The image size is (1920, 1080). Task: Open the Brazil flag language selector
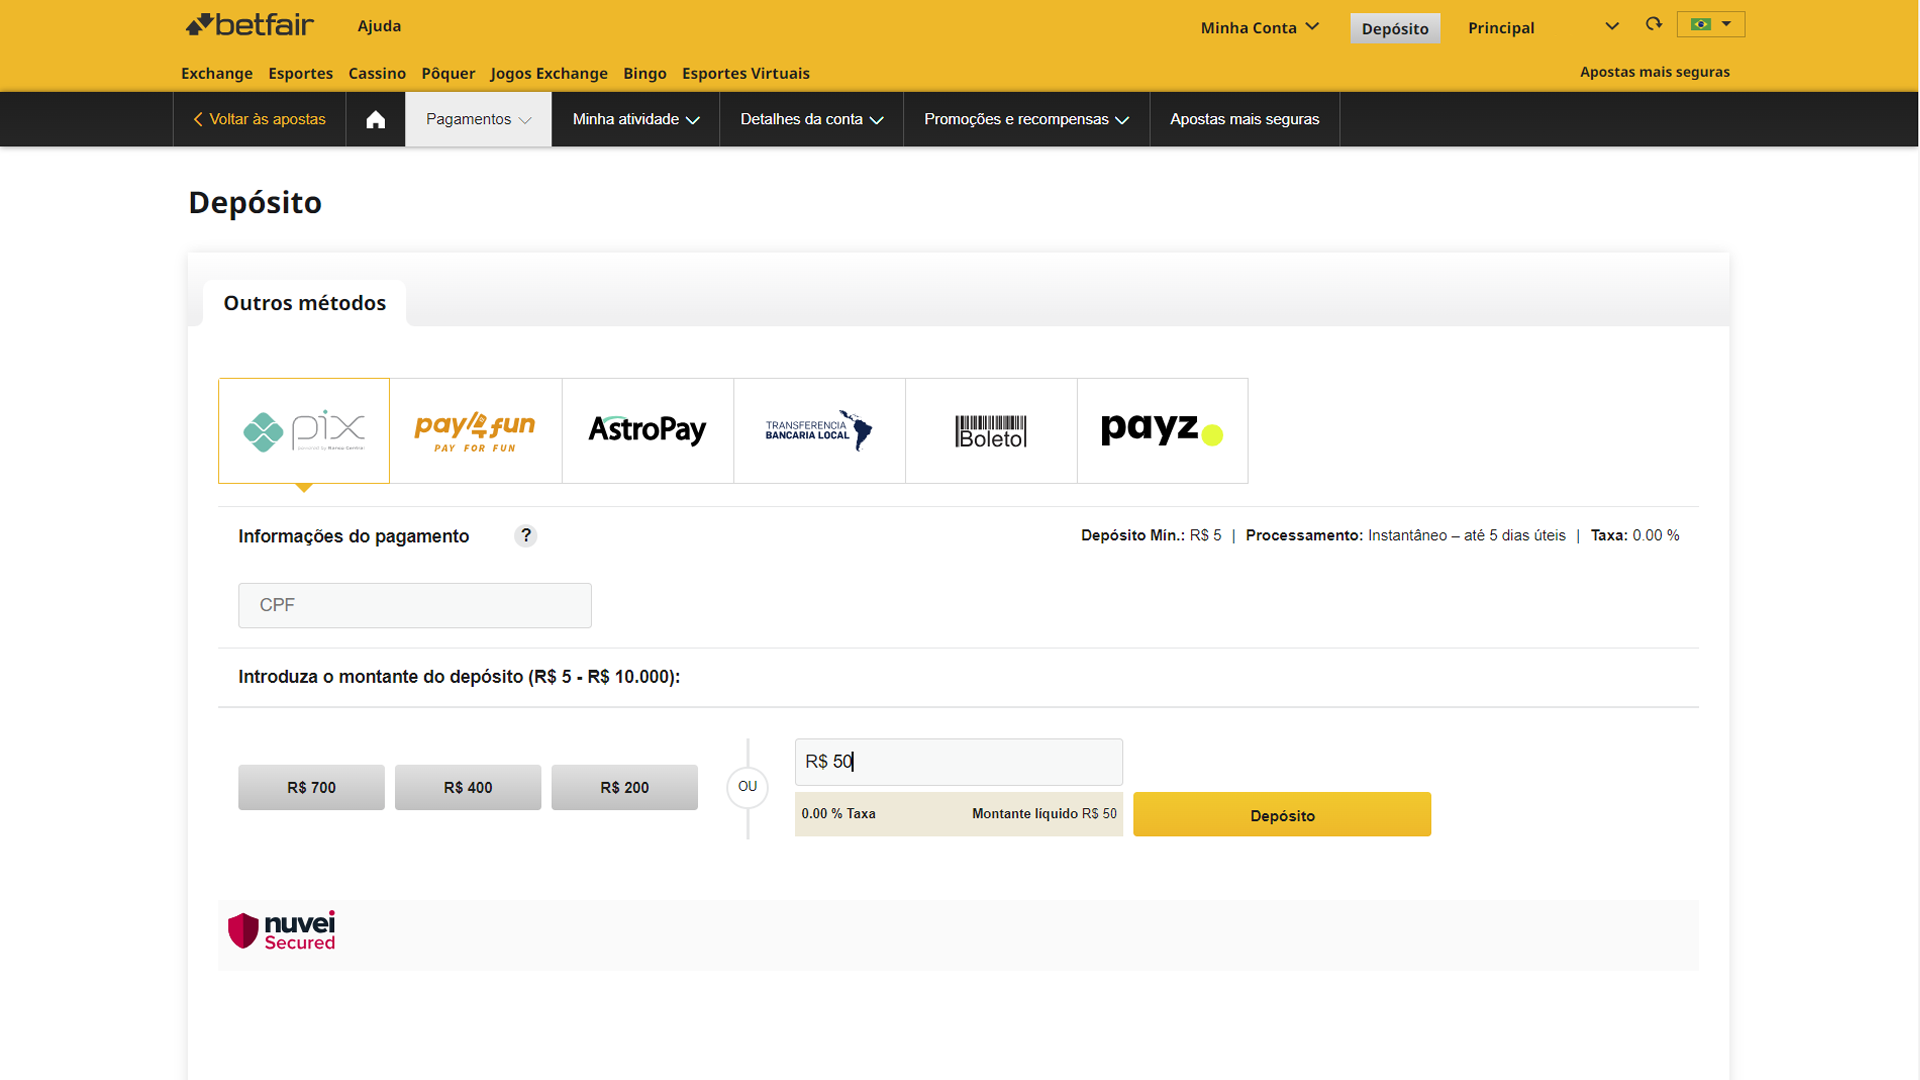1710,24
